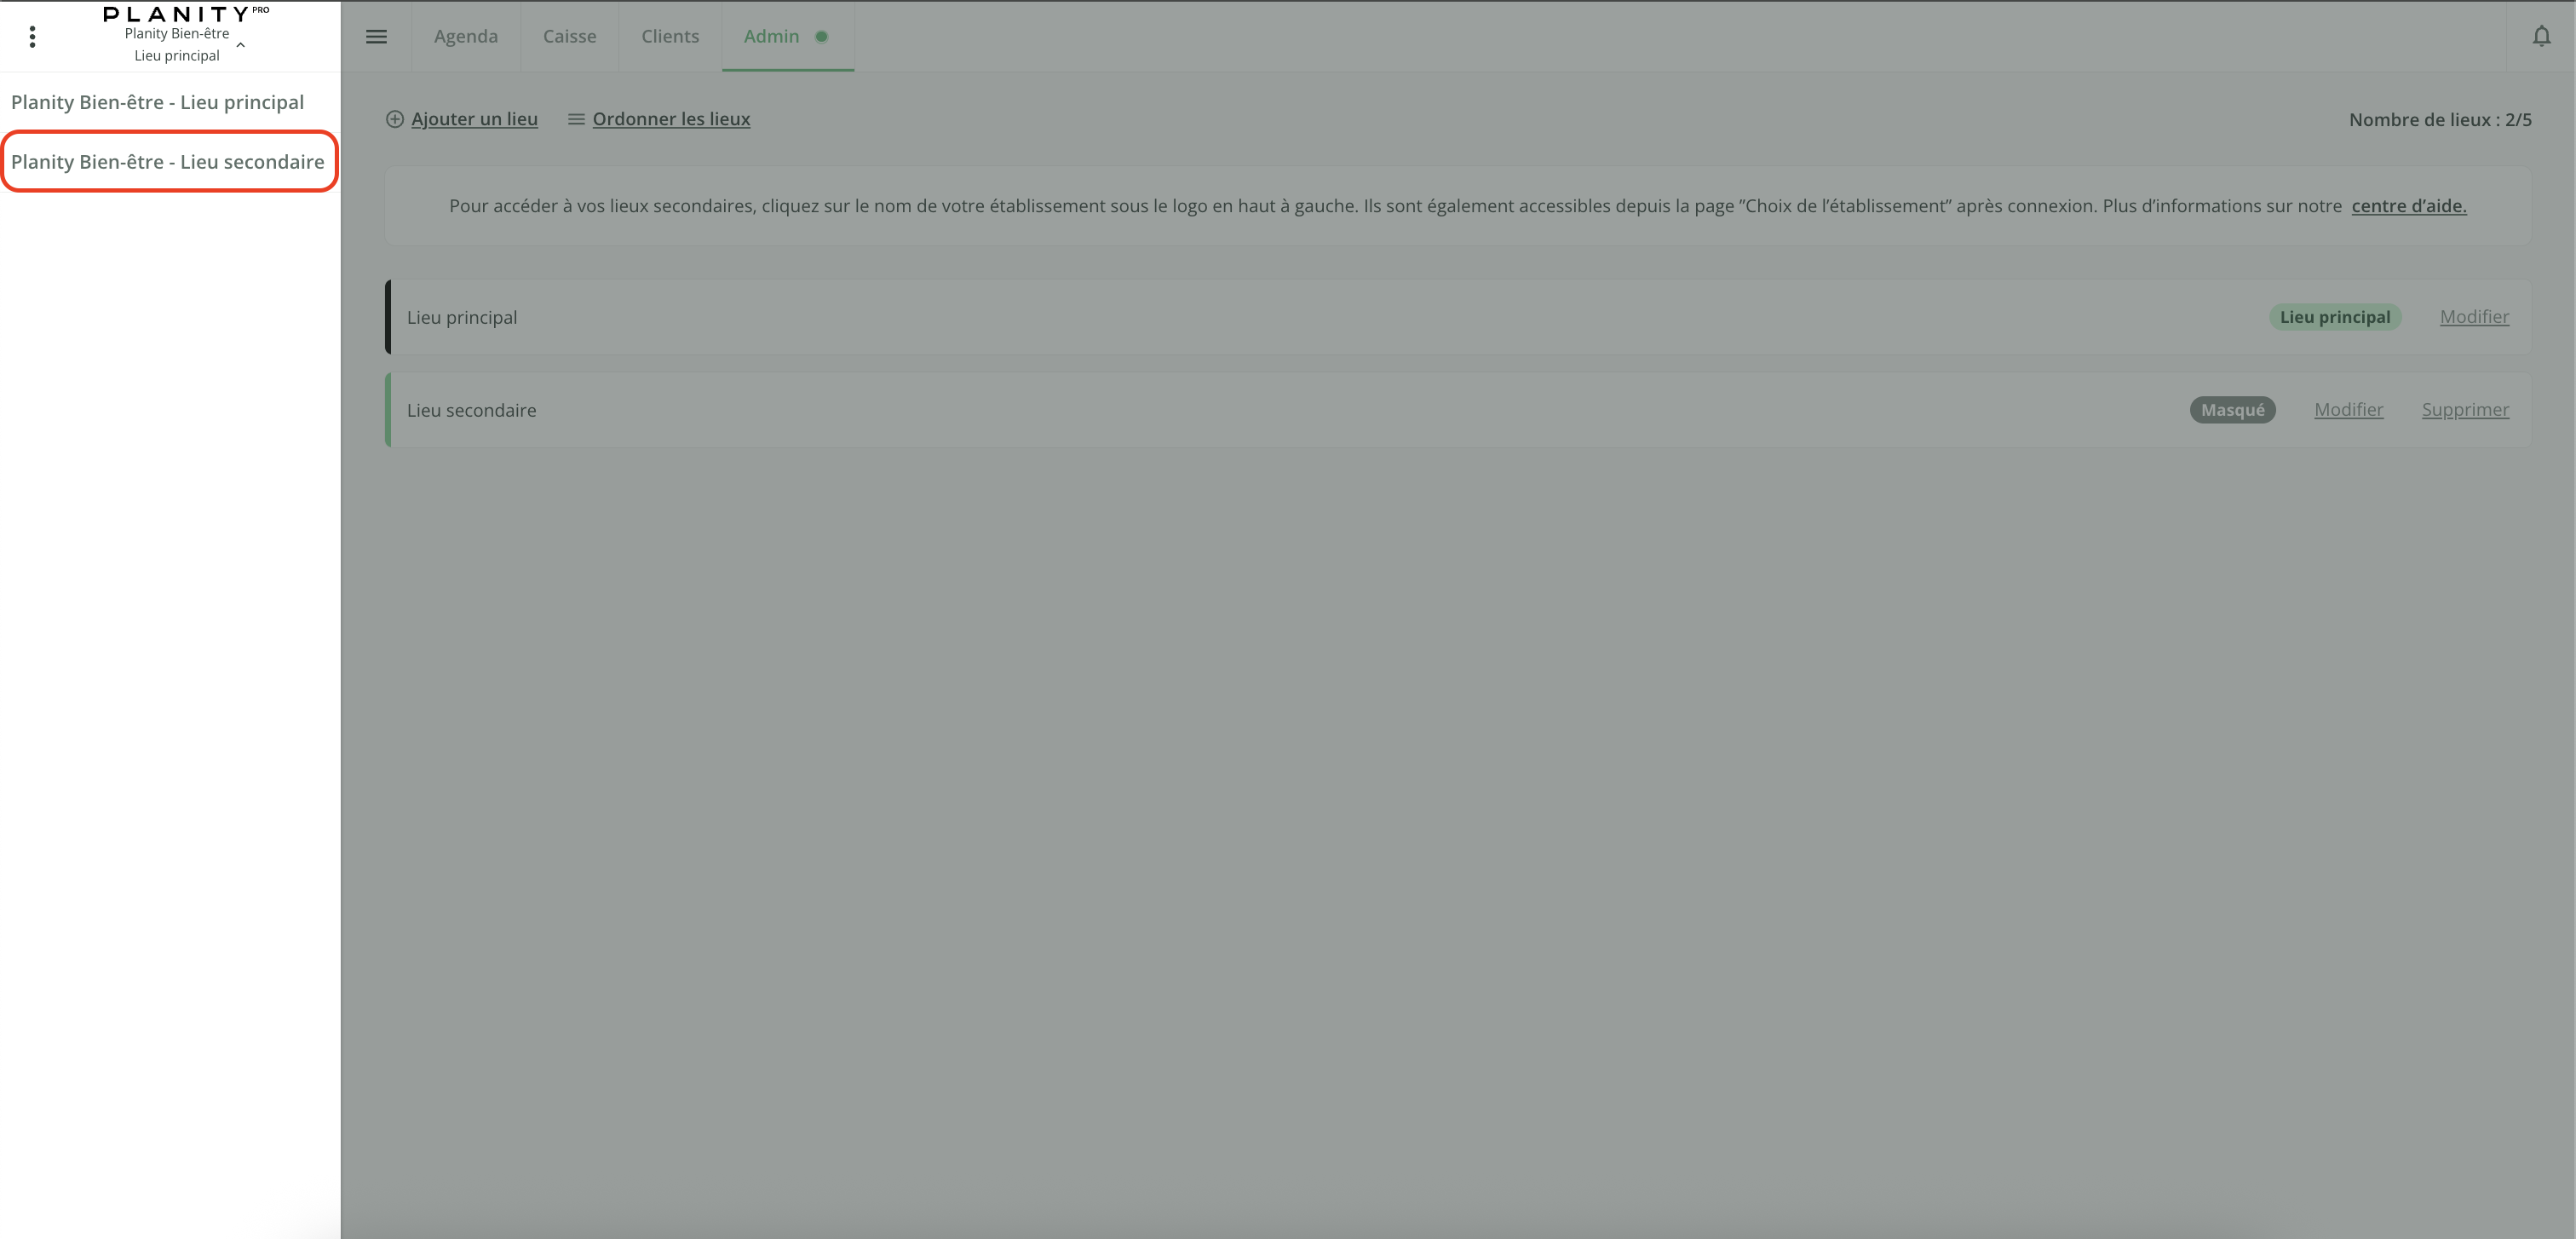The height and width of the screenshot is (1239, 2576).
Task: Click the Ajouter un lieu link
Action: (x=474, y=119)
